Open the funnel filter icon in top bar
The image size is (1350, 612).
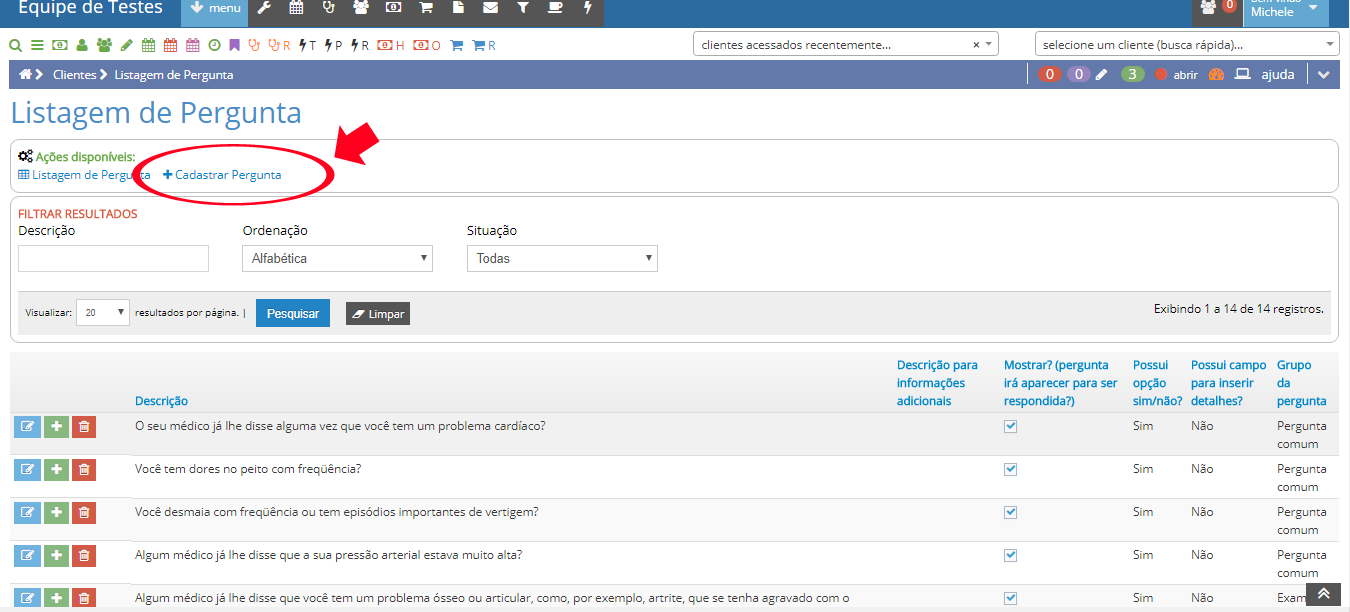coord(523,8)
